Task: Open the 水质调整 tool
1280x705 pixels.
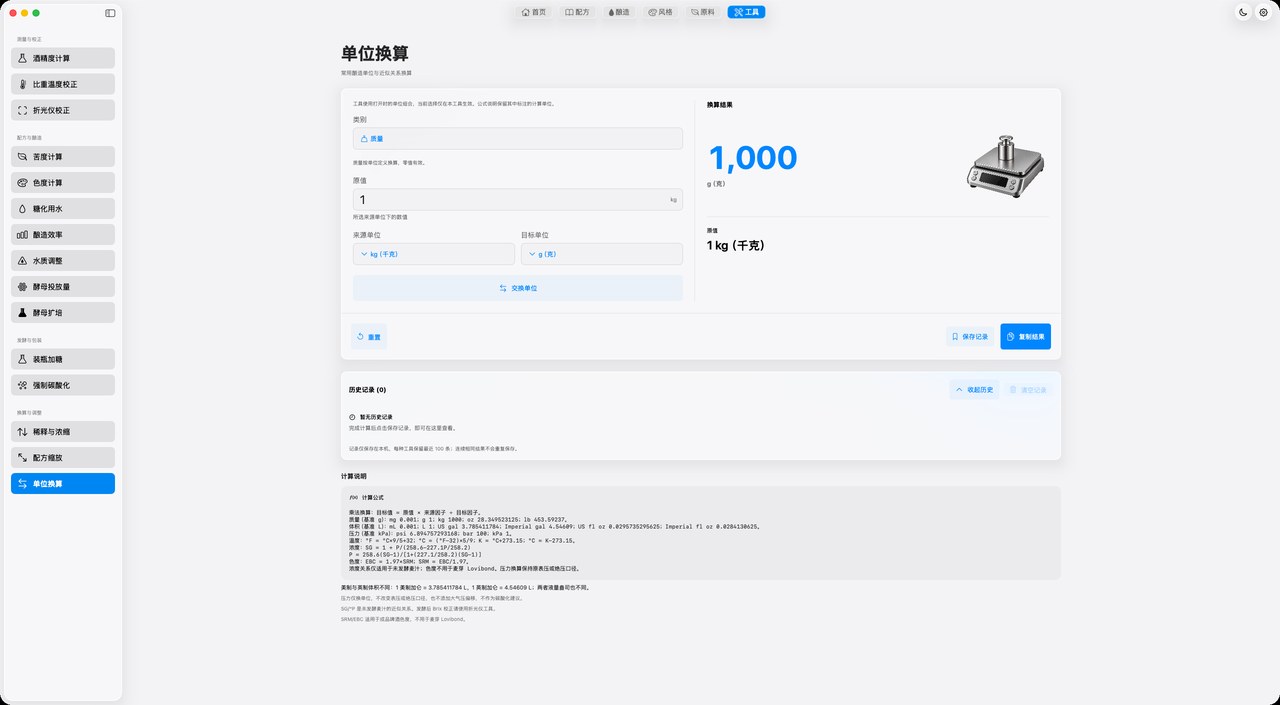Action: (63, 261)
